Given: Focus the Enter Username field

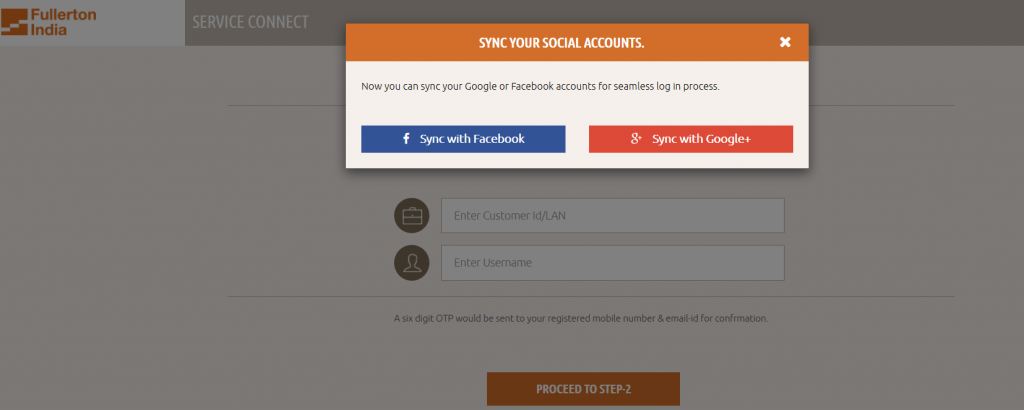Looking at the screenshot, I should pyautogui.click(x=613, y=263).
